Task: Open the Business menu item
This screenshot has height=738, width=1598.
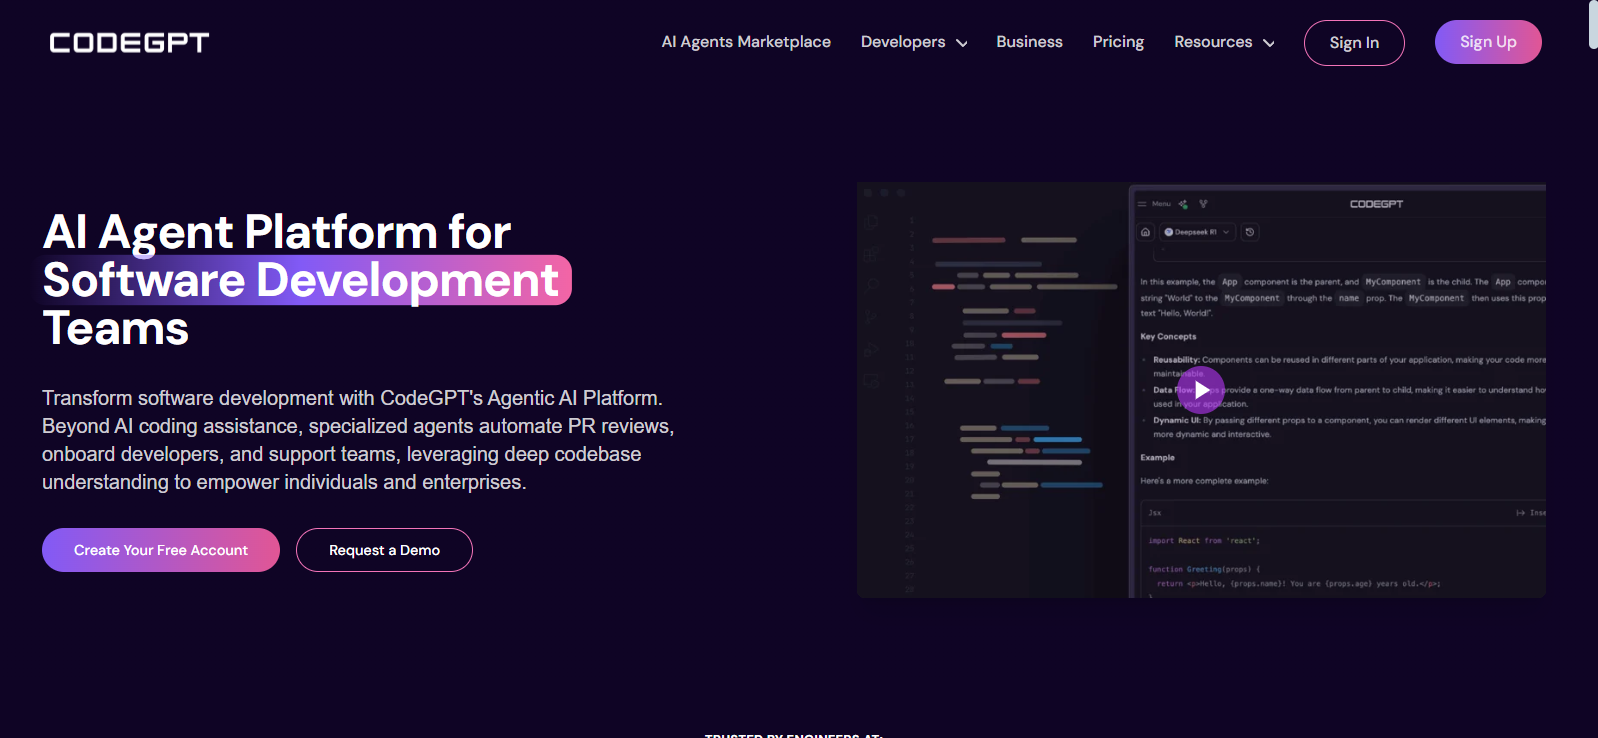Action: coord(1029,42)
